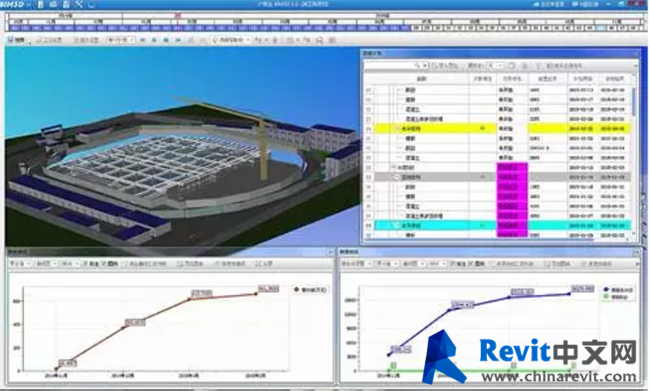The width and height of the screenshot is (650, 391).
Task: Click the search-like icon near the toolbar's end
Action: (x=319, y=40)
